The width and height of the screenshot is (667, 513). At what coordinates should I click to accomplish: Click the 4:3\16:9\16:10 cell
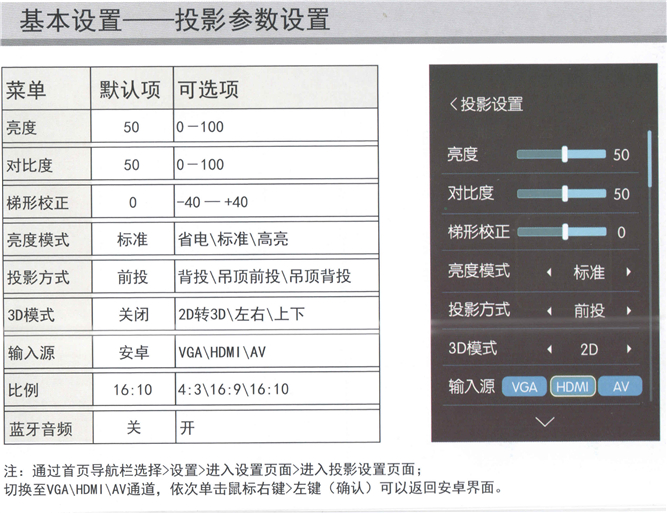point(277,389)
